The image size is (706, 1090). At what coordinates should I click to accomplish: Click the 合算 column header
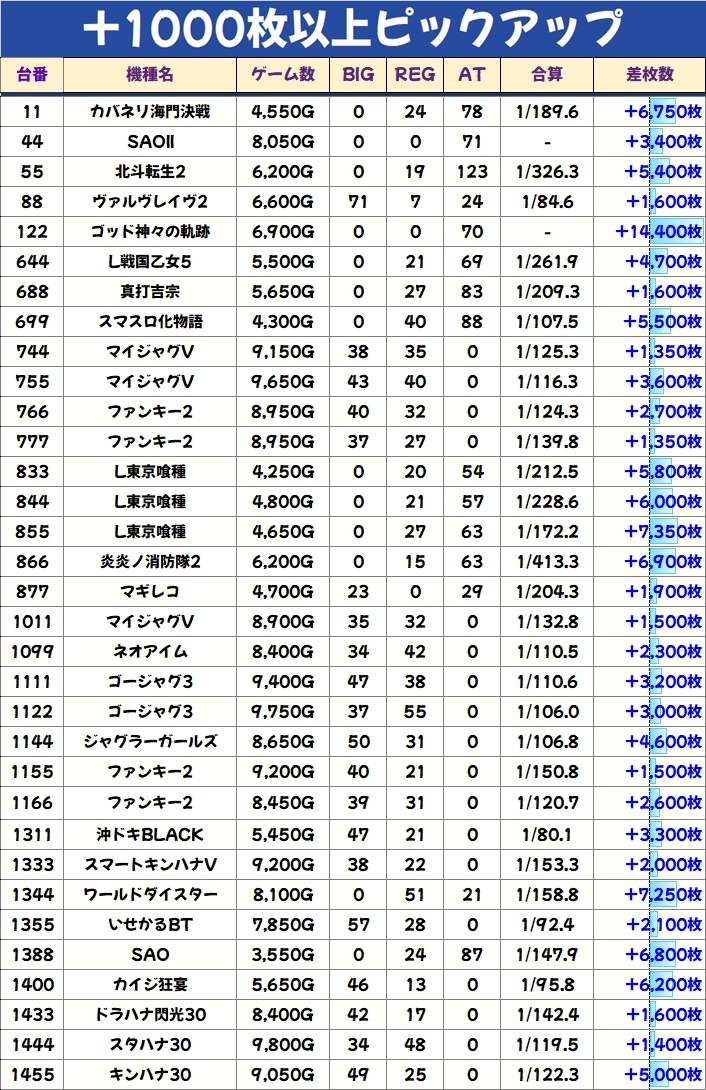[x=547, y=74]
